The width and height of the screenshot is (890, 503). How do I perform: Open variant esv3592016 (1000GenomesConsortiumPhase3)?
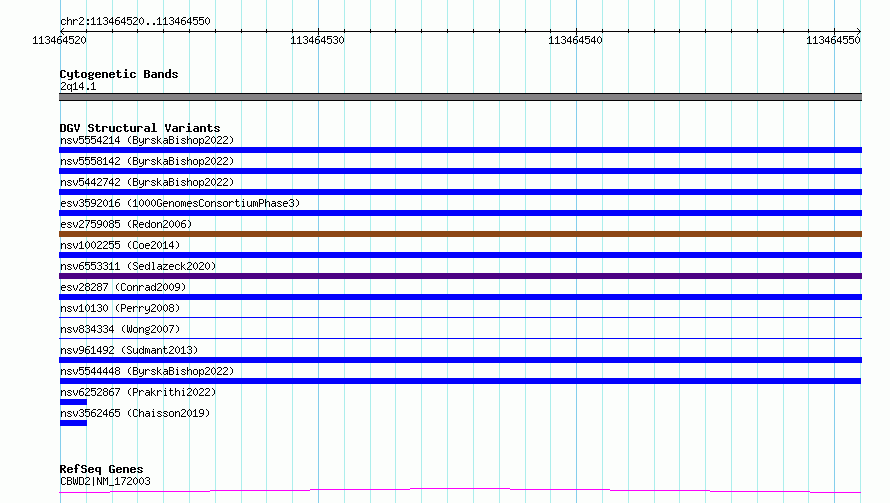coord(180,203)
